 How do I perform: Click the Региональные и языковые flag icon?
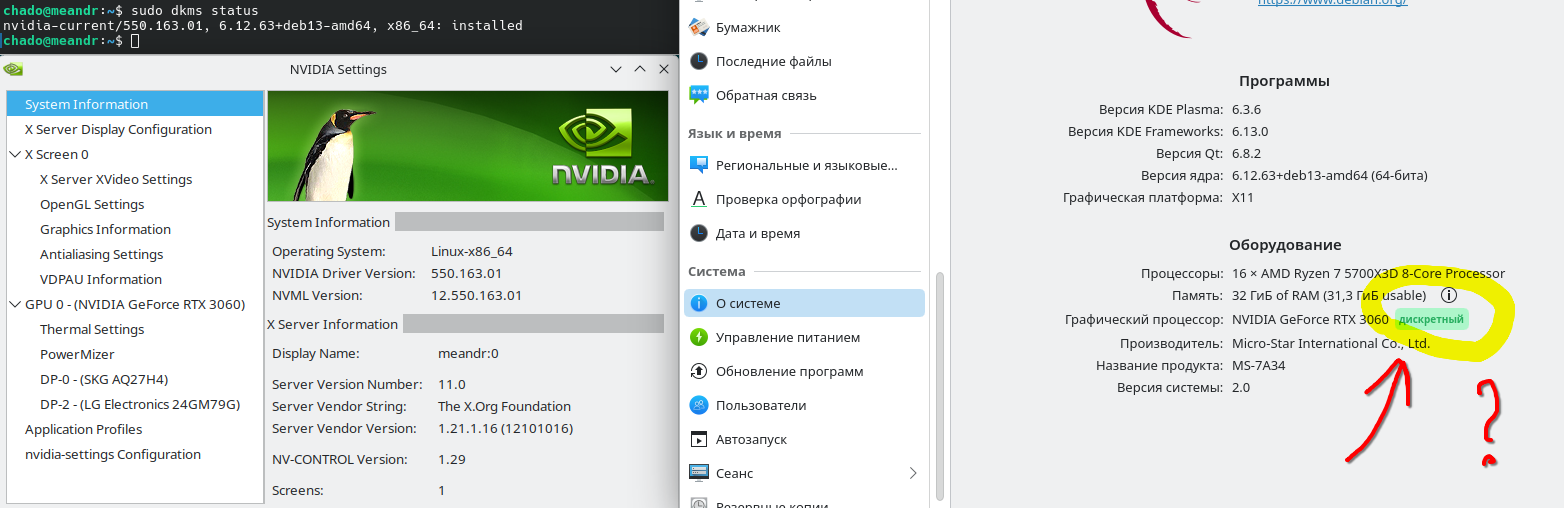(x=699, y=165)
